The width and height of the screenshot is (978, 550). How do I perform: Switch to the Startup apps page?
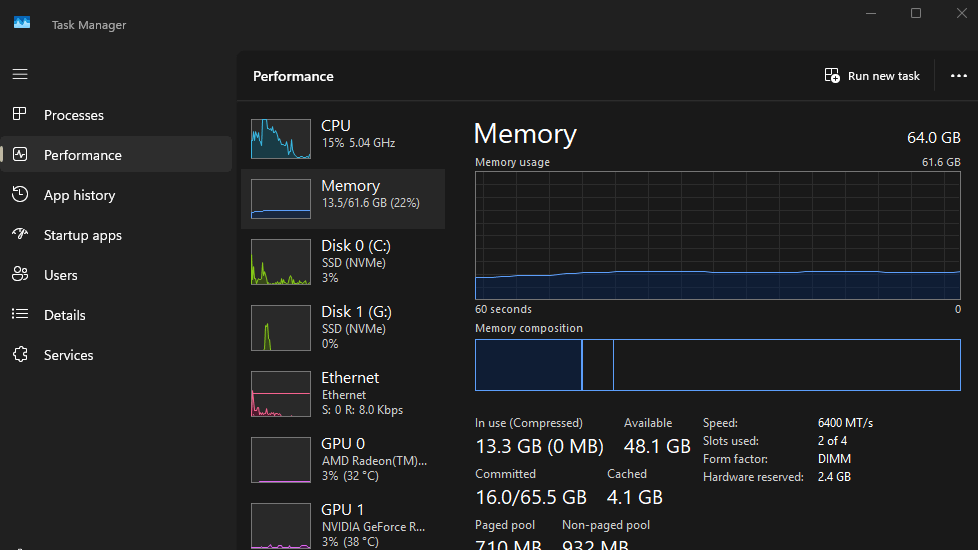click(x=117, y=234)
